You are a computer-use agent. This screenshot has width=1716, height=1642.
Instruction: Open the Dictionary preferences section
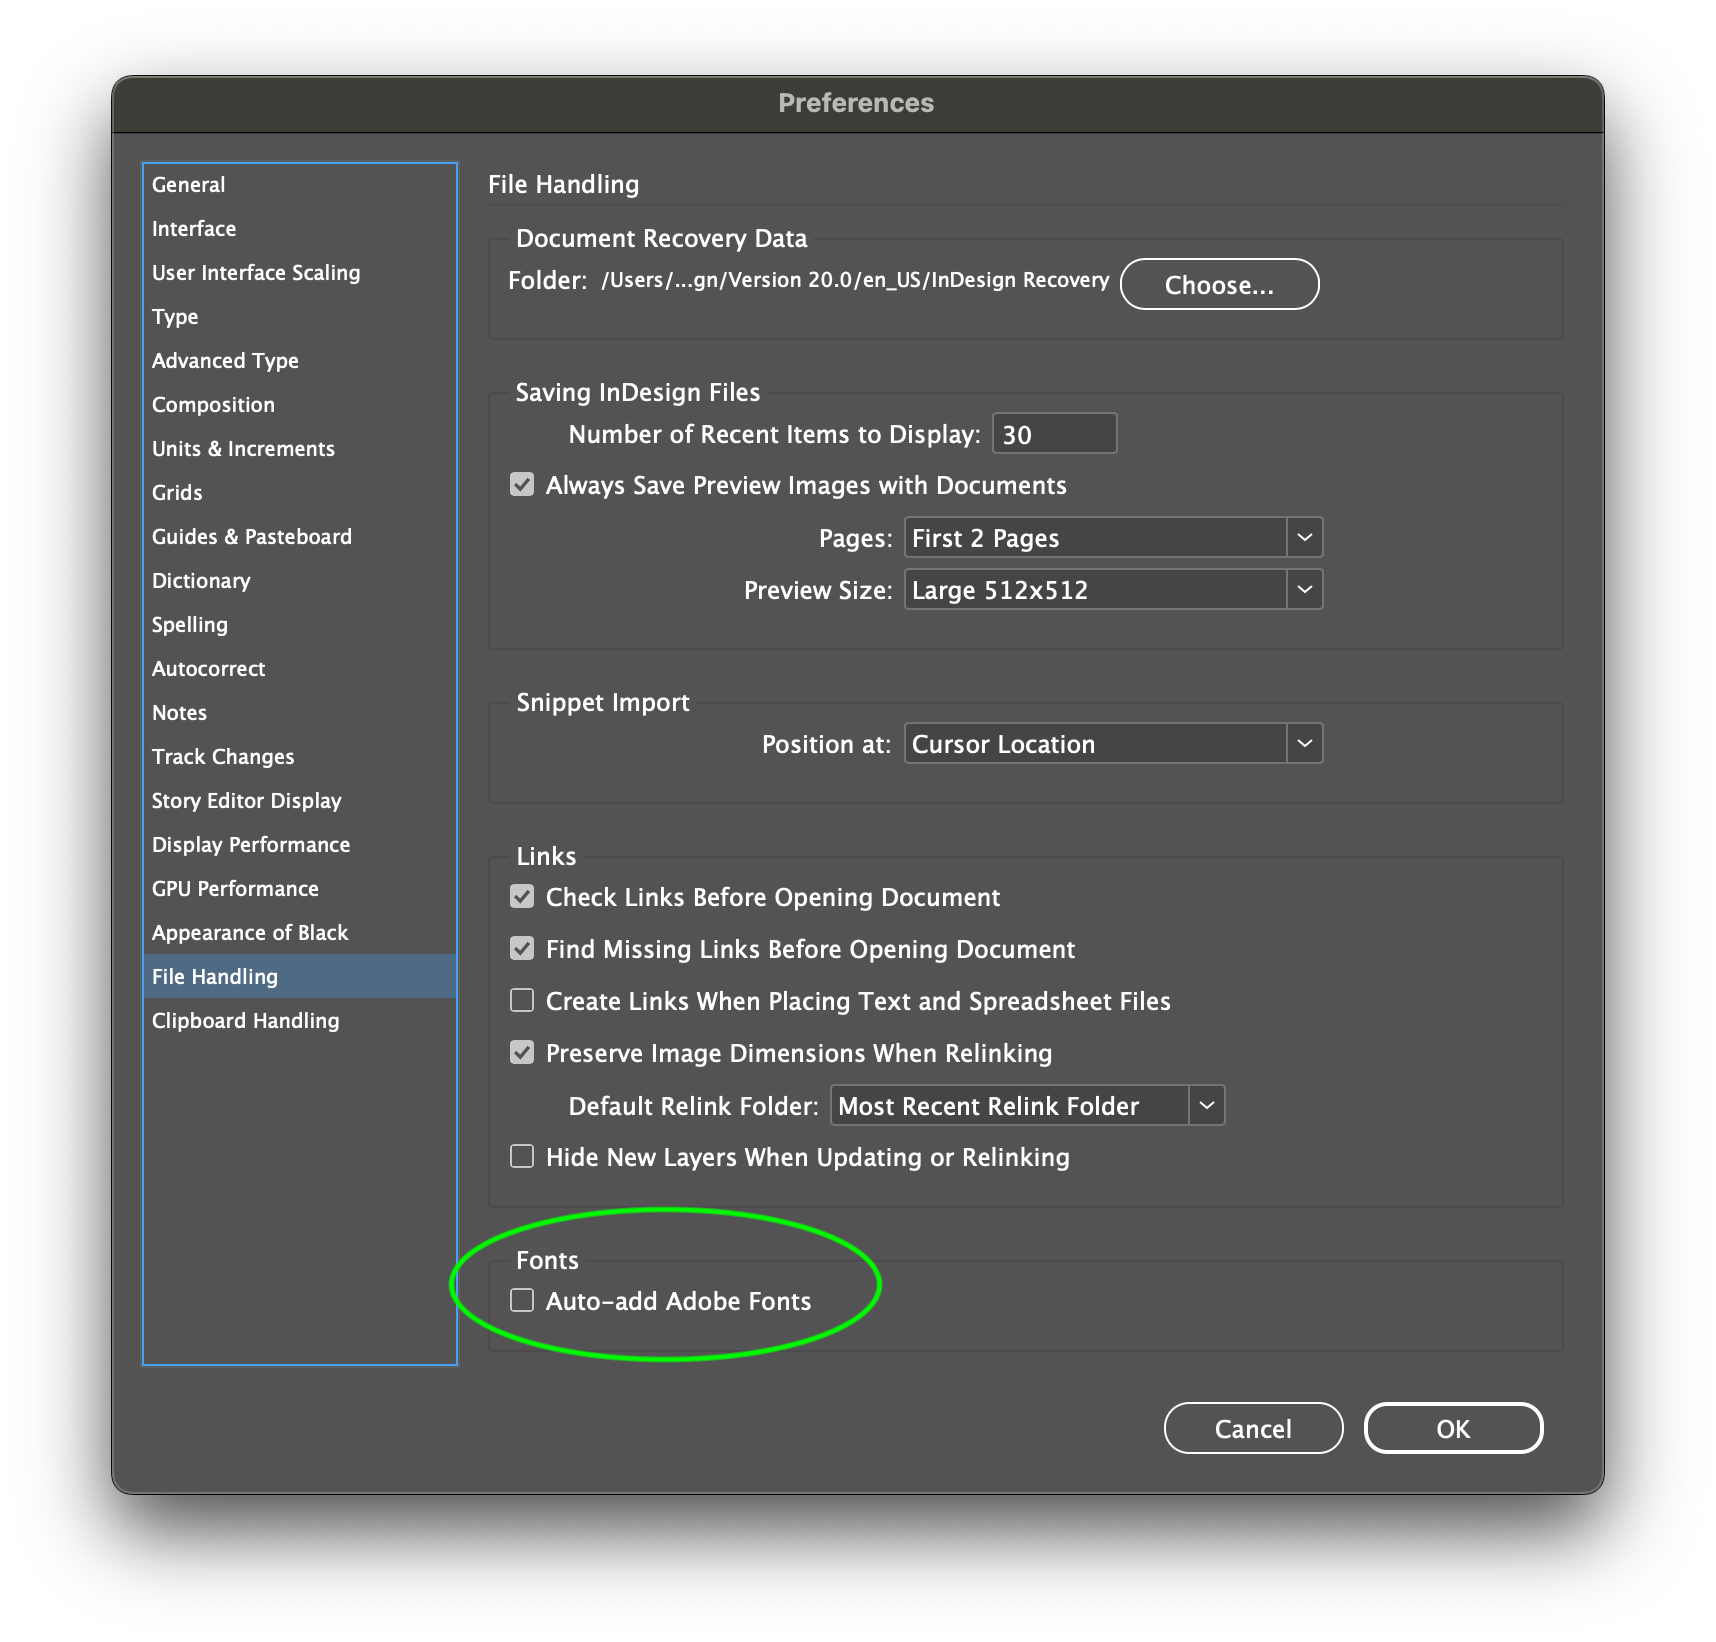tap(201, 580)
